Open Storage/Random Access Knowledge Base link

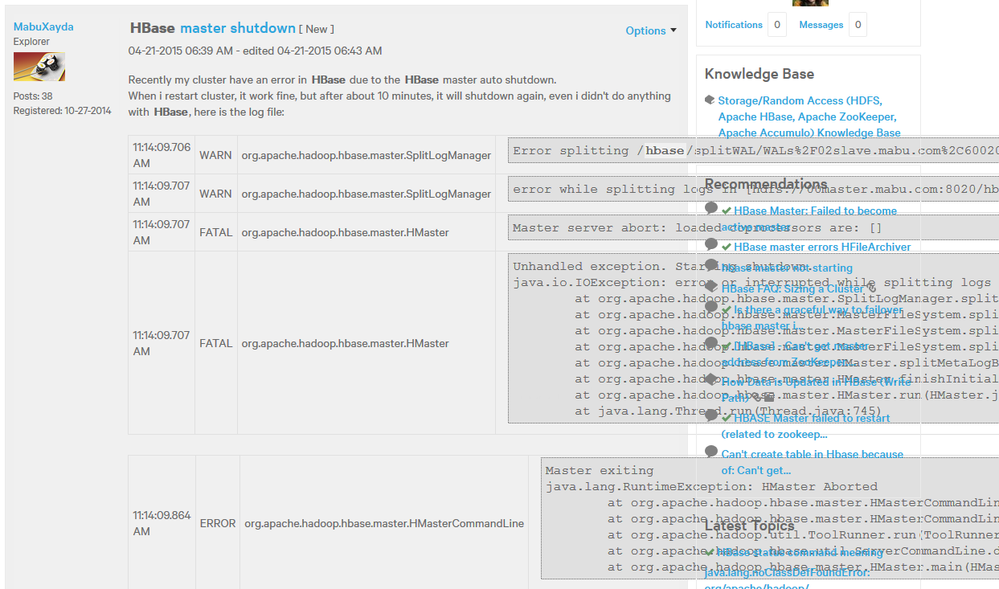pyautogui.click(x=809, y=117)
